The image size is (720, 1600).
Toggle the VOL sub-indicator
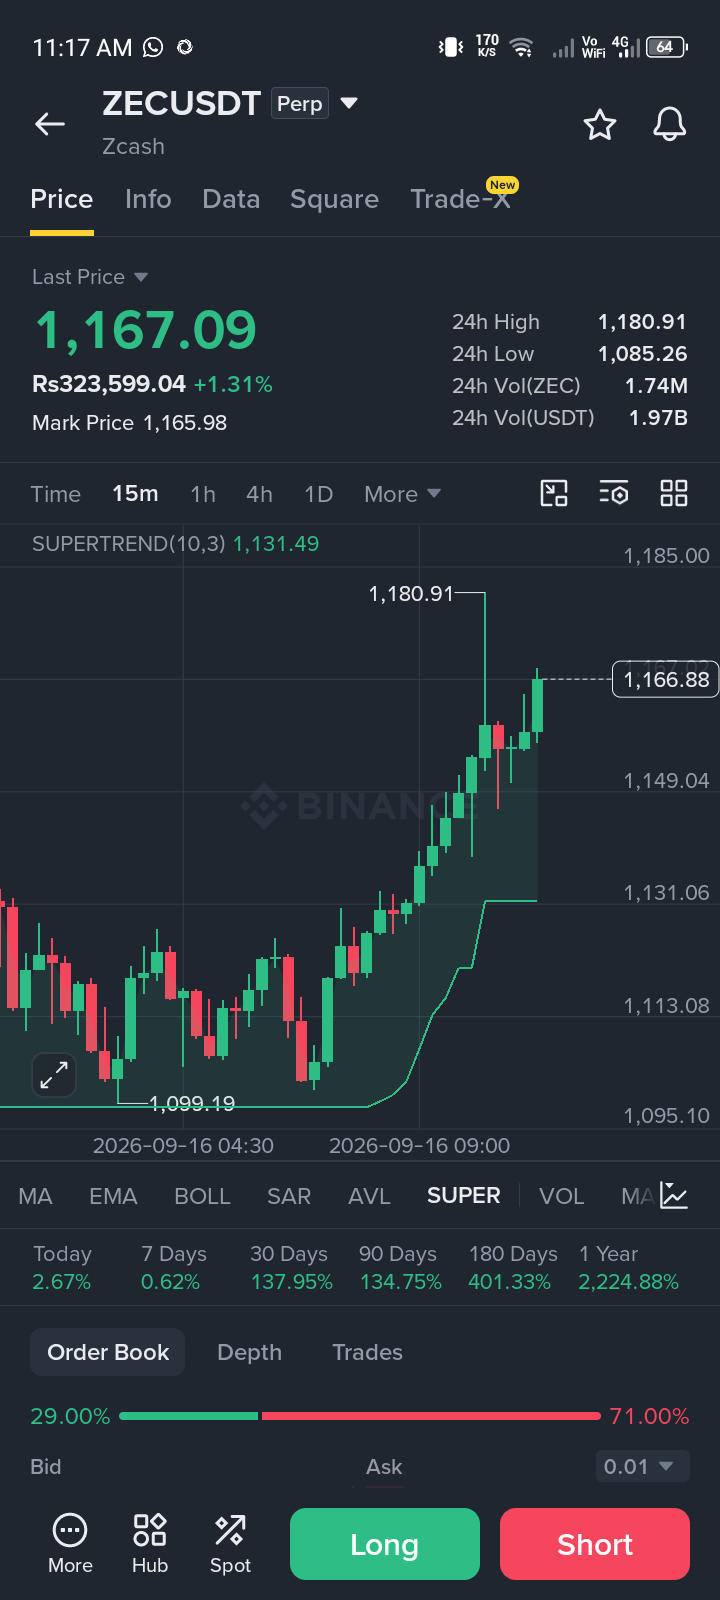pos(561,1196)
